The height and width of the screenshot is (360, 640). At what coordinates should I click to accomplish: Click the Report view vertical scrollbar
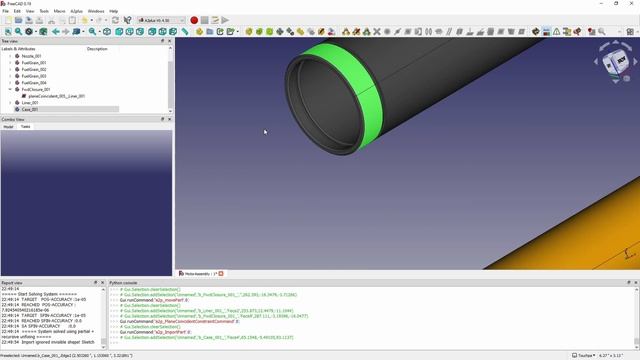(104, 318)
